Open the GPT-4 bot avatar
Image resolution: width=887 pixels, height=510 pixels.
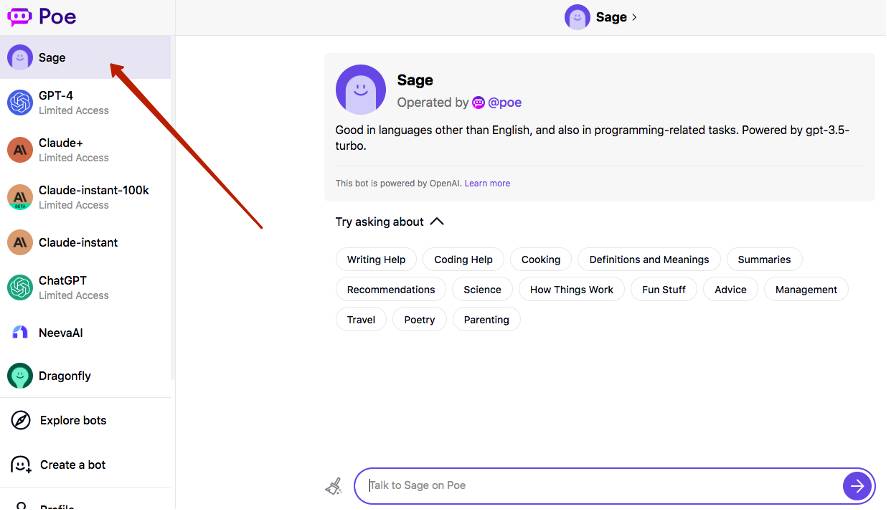click(20, 102)
